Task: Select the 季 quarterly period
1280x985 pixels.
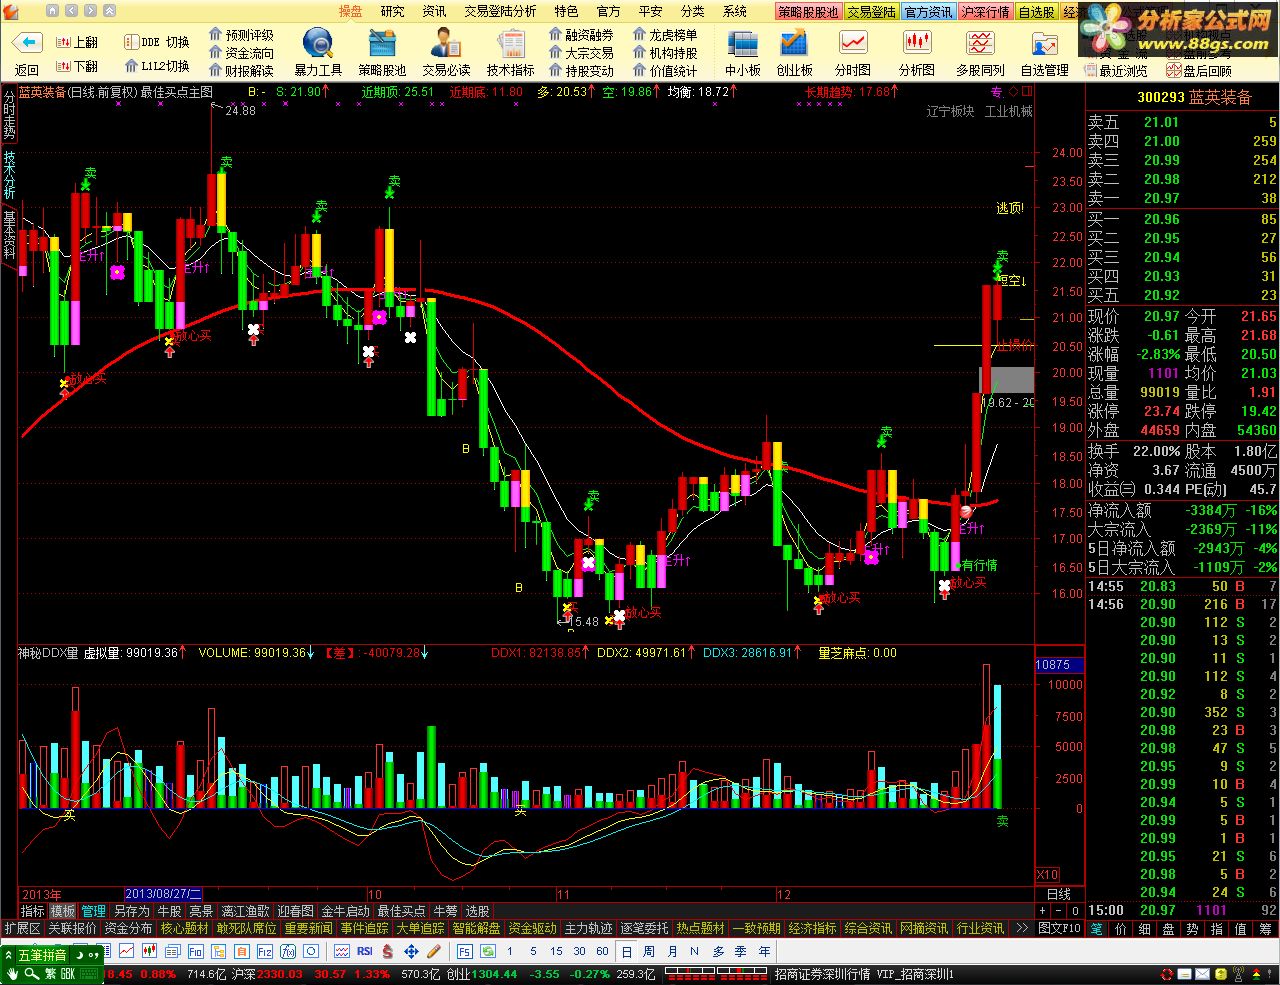Action: 741,951
